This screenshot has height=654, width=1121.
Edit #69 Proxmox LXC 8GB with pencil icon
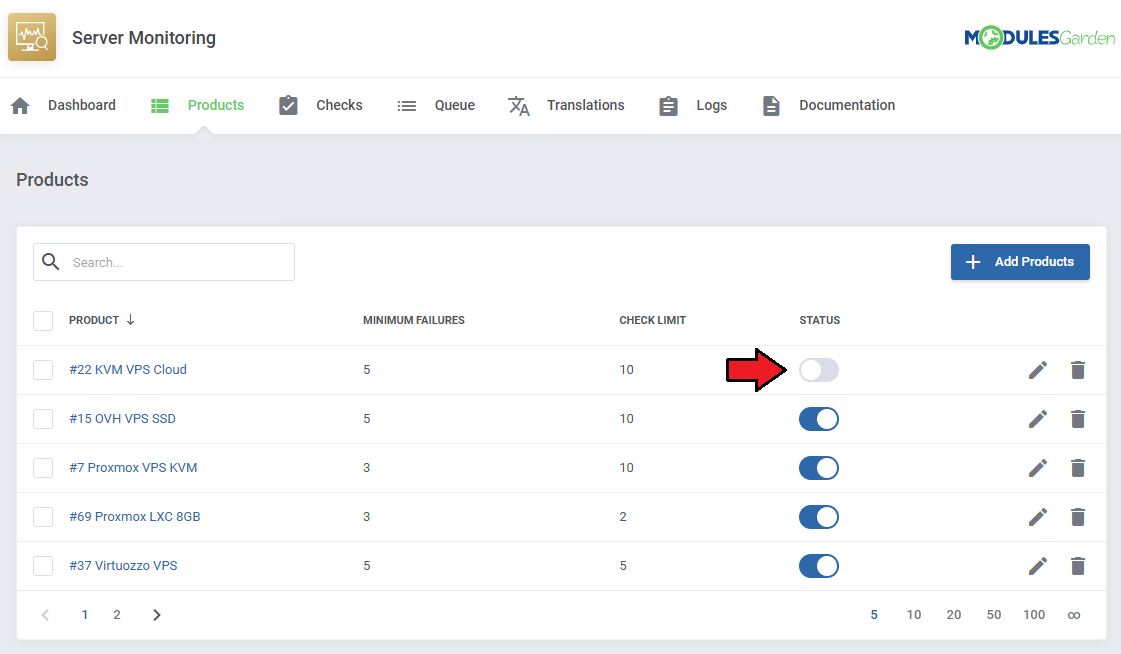[x=1038, y=517]
